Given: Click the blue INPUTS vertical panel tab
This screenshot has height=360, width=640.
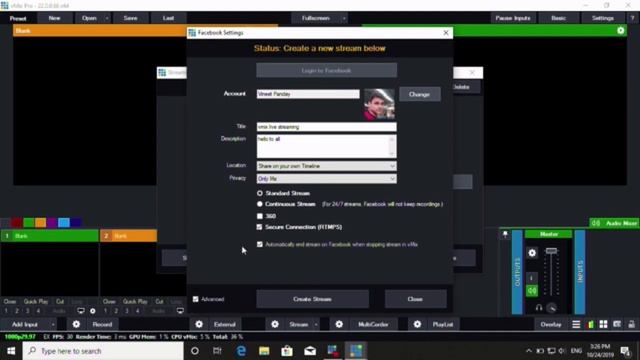Looking at the screenshot, I should coord(580,272).
